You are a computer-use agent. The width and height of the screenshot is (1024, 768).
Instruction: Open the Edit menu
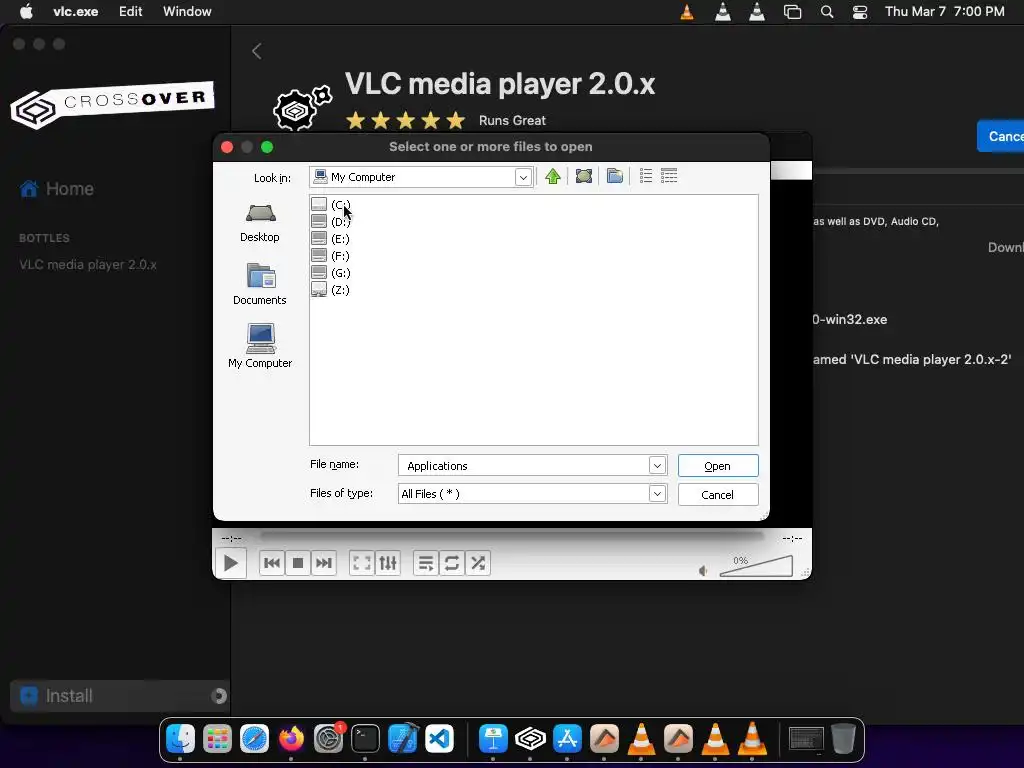pos(131,11)
